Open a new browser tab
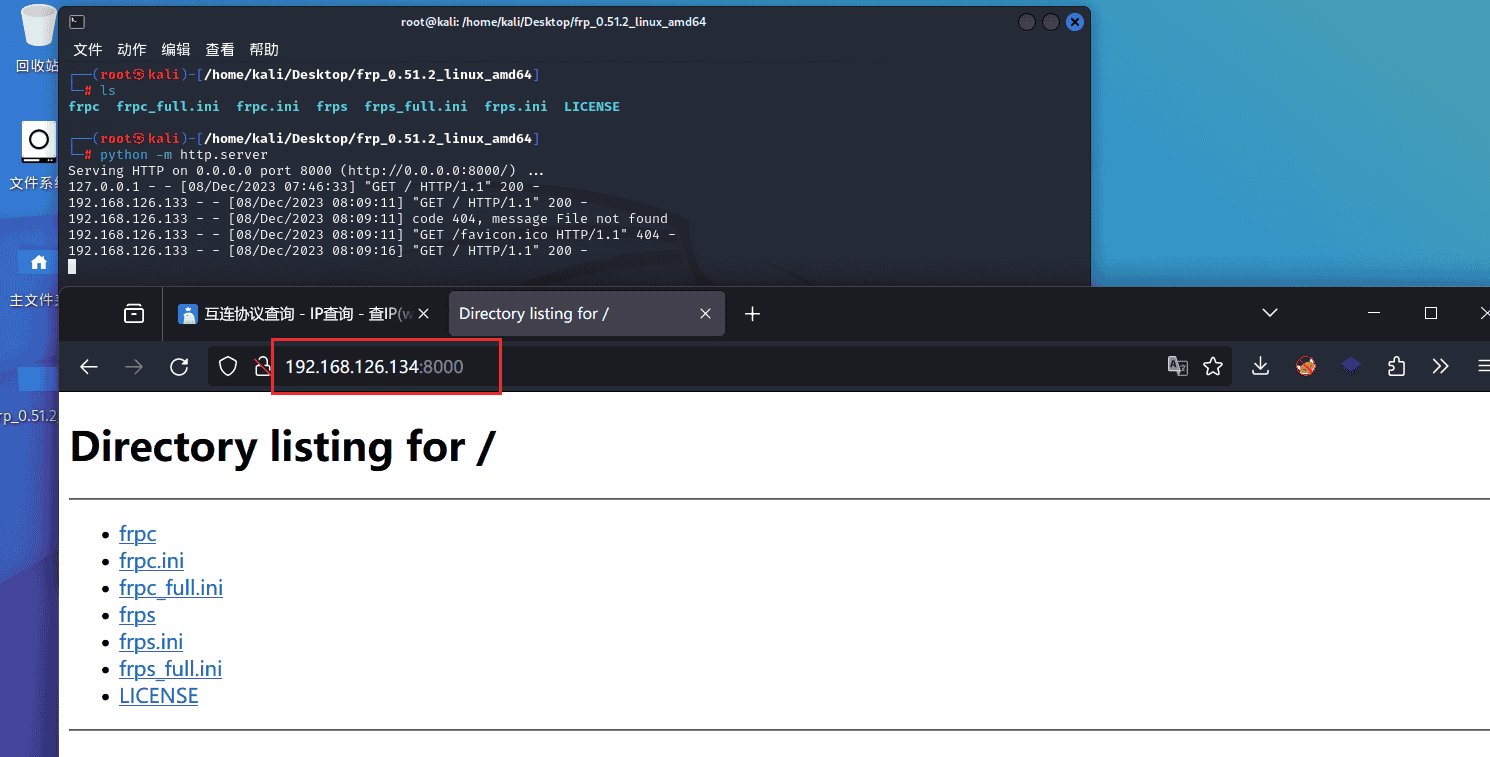 click(753, 314)
